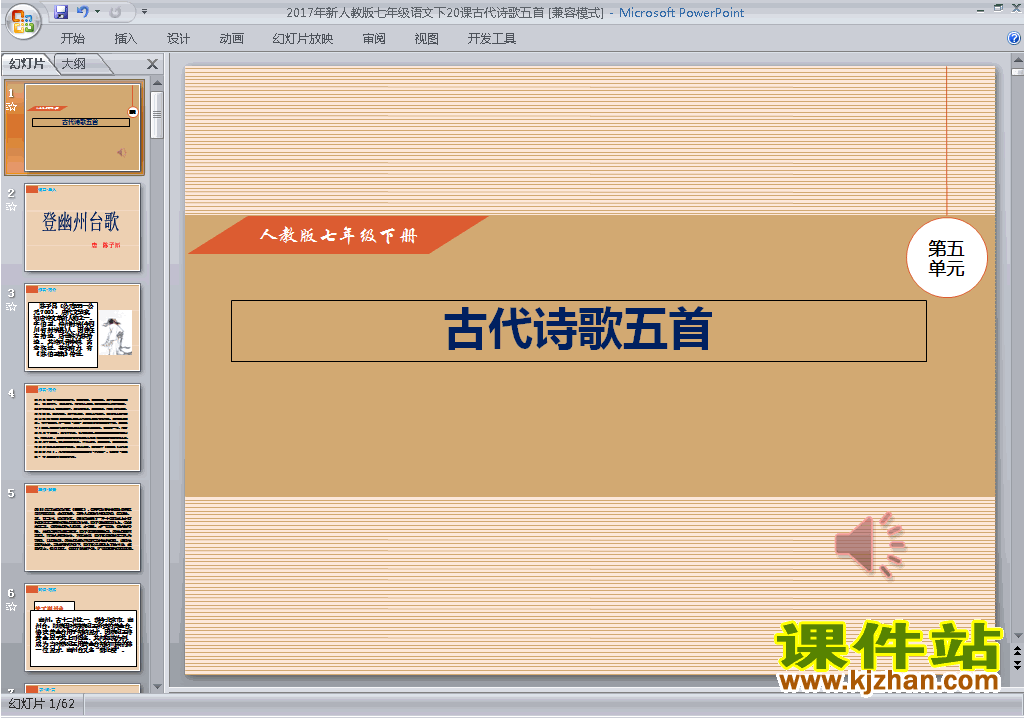
Task: Open PowerPoint Help with the question mark
Action: point(1014,39)
